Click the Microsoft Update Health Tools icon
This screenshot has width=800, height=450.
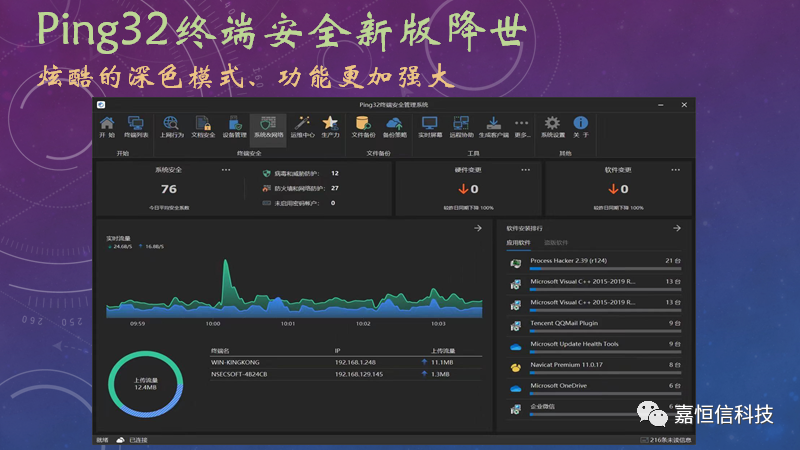click(x=516, y=347)
